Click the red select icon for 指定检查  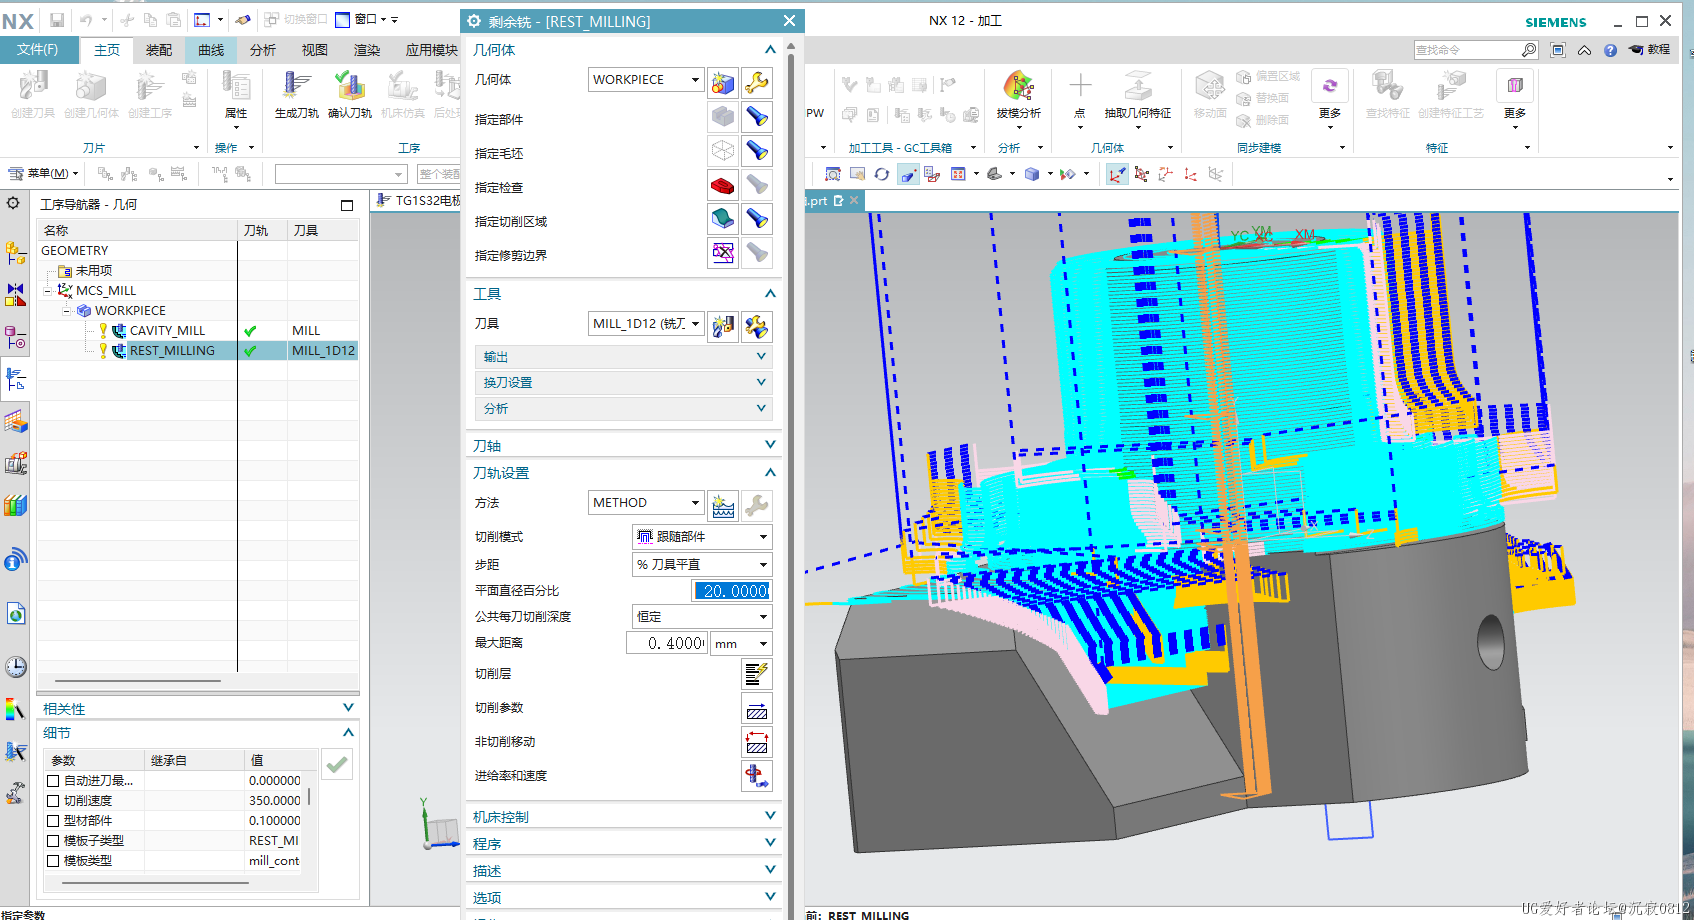tap(723, 185)
